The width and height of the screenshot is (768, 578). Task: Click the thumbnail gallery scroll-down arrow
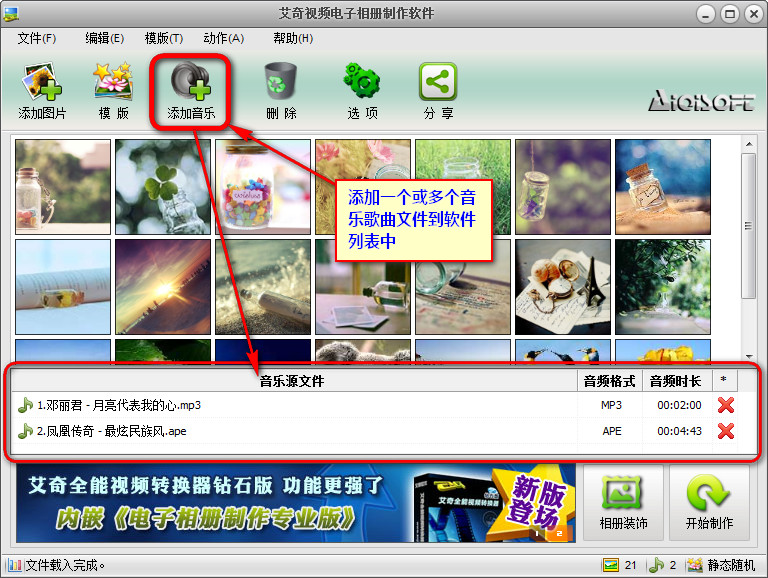(x=749, y=356)
